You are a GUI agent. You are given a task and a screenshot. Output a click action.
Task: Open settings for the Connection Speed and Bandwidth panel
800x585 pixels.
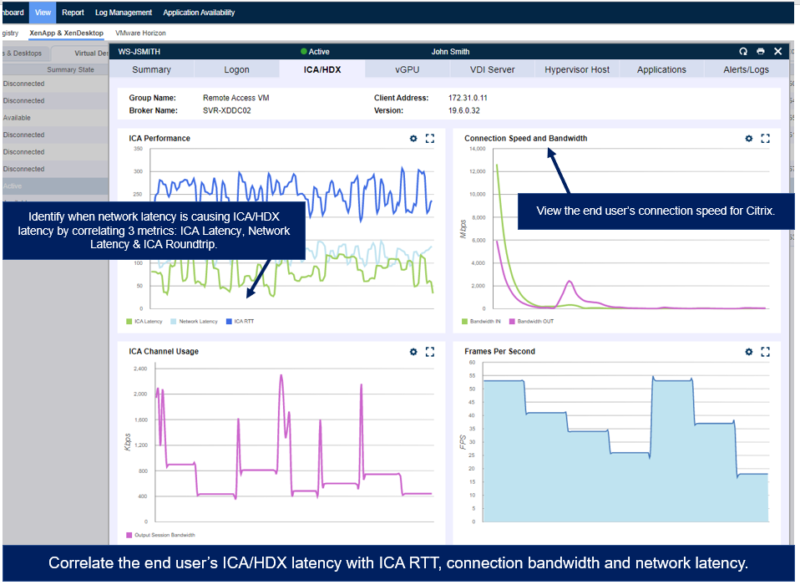(x=748, y=139)
